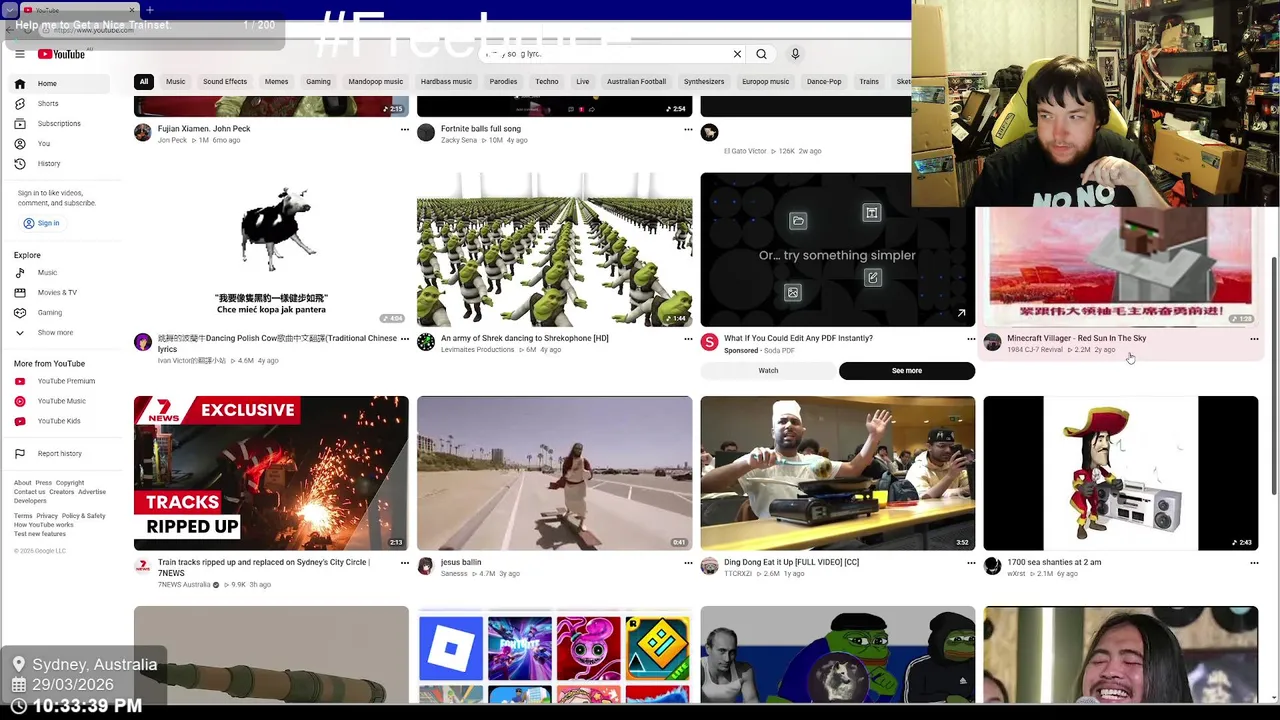Select the Hardbass music filter chip

[x=446, y=82]
